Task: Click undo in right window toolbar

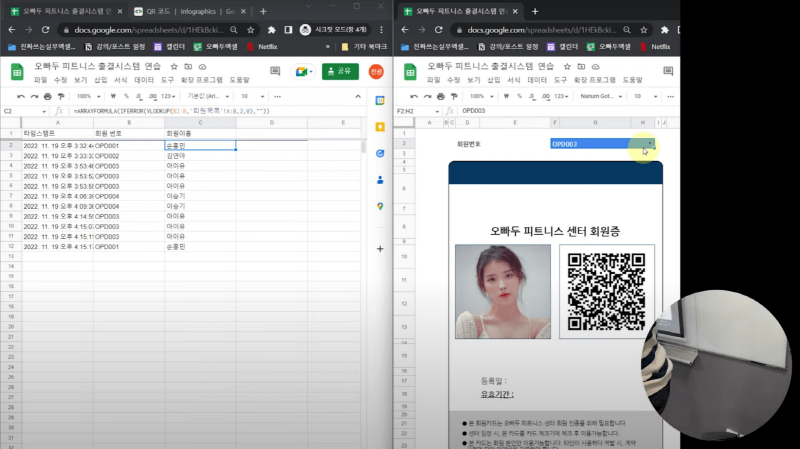Action: click(x=414, y=96)
